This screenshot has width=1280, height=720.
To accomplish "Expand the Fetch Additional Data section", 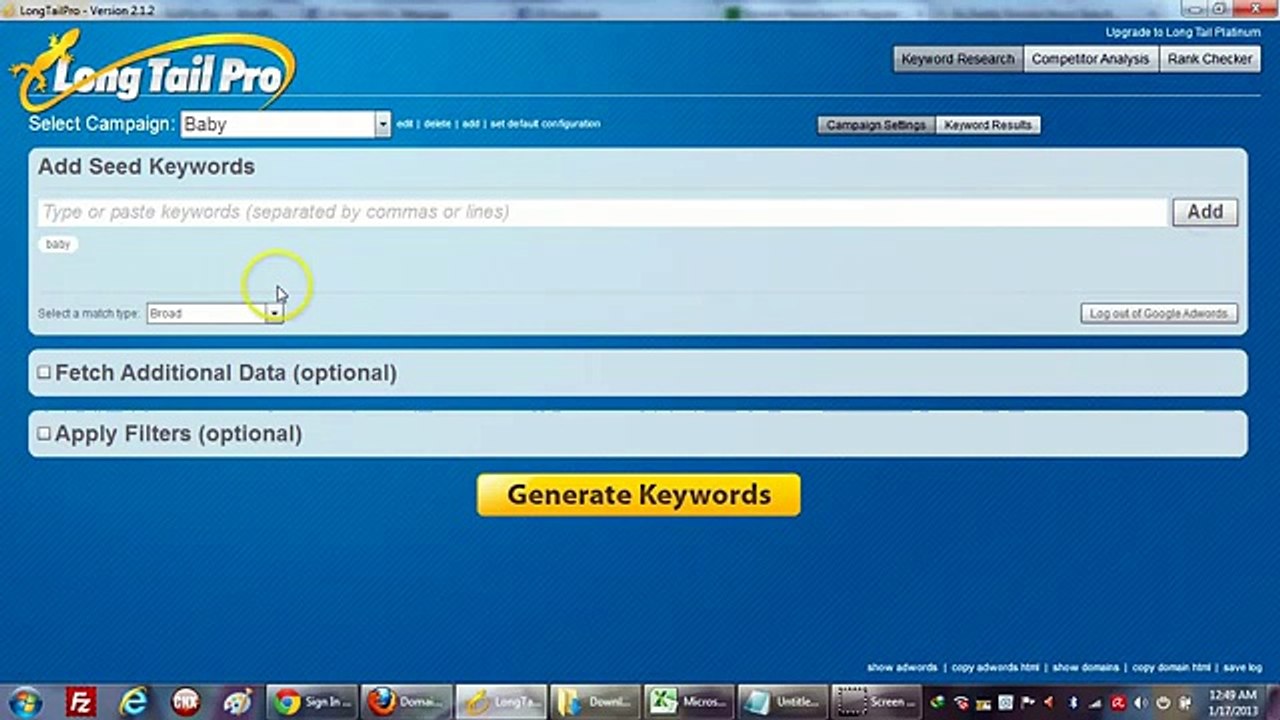I will [x=44, y=372].
